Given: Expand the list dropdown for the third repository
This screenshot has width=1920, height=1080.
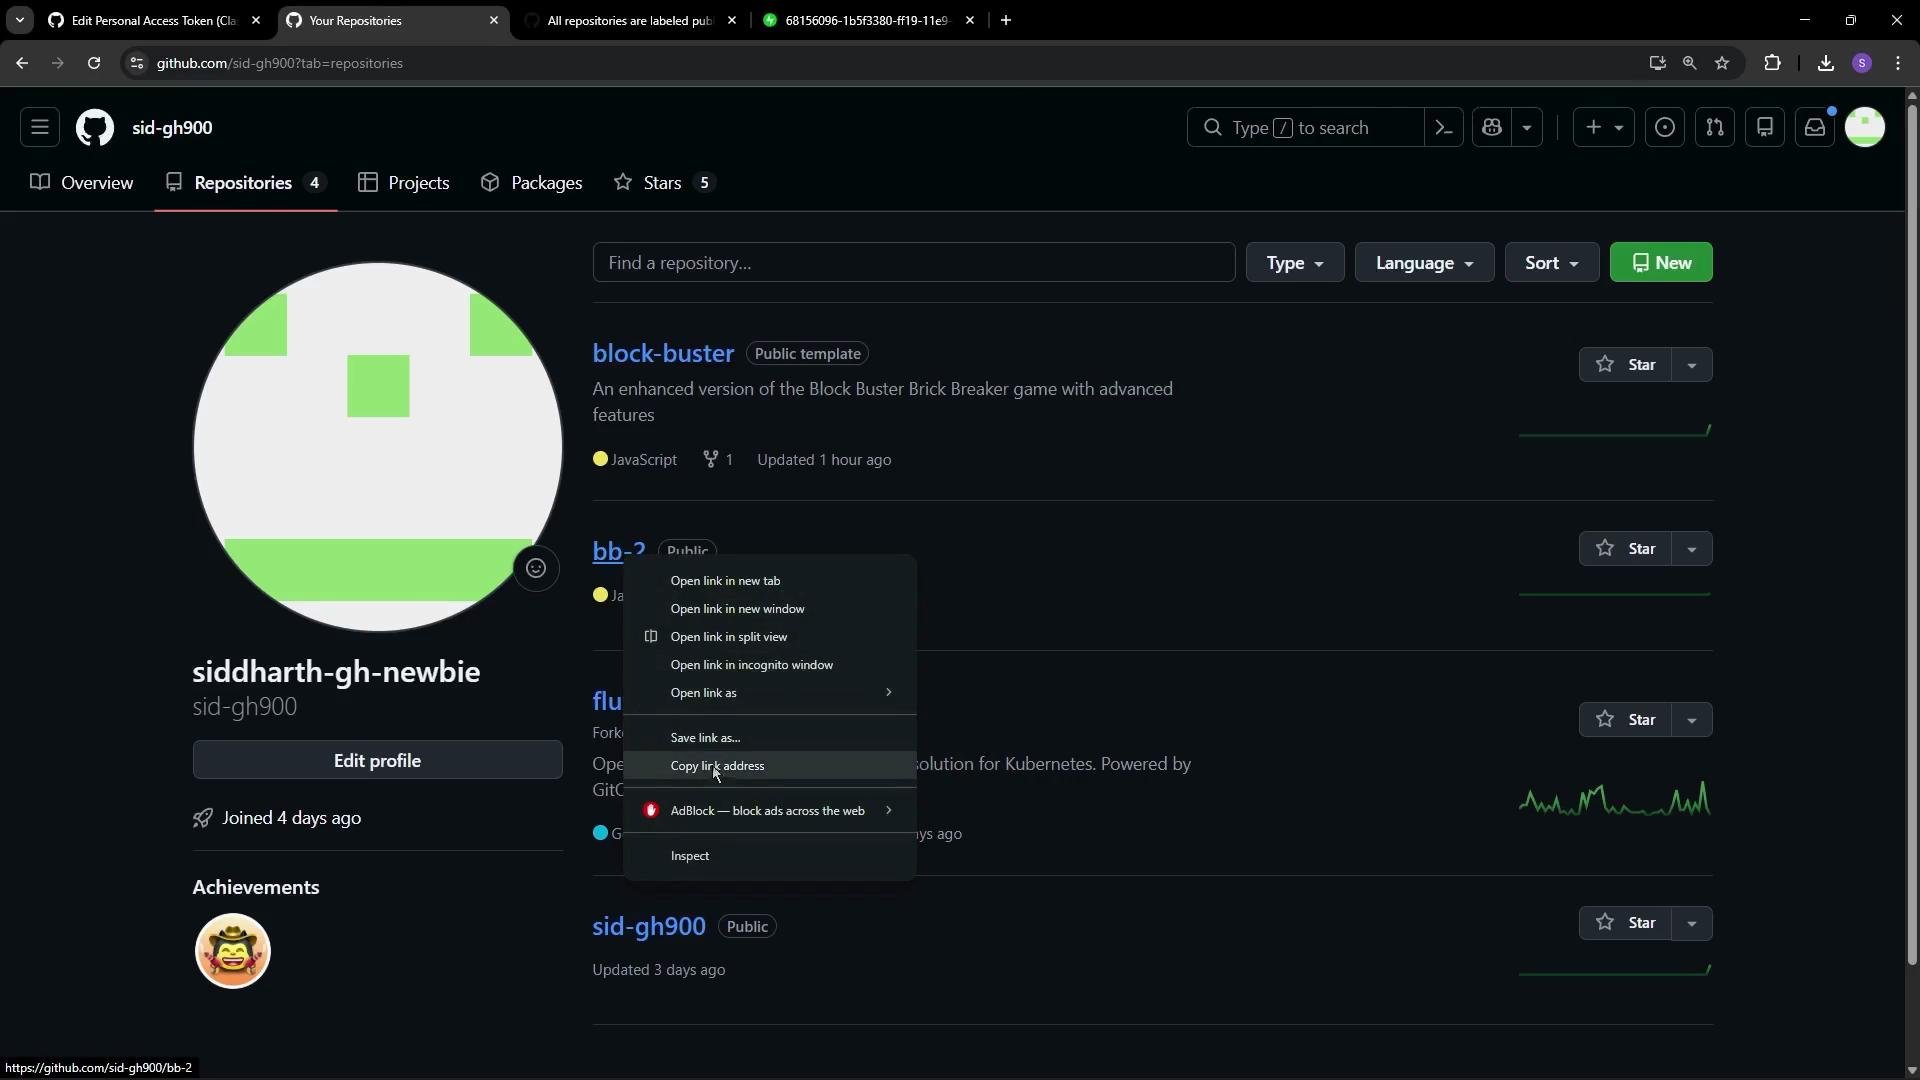Looking at the screenshot, I should pos(1692,719).
